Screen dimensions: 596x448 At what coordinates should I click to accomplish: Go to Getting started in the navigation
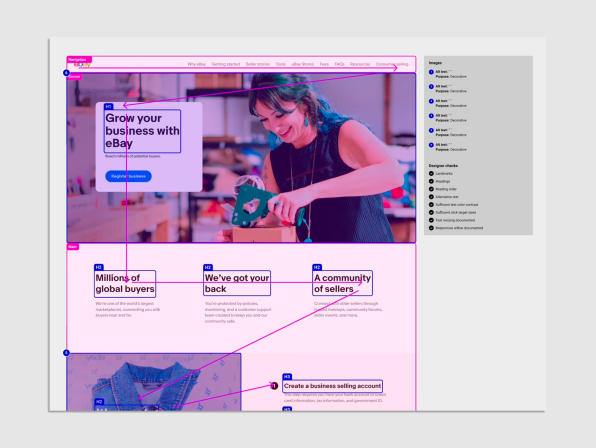point(226,64)
